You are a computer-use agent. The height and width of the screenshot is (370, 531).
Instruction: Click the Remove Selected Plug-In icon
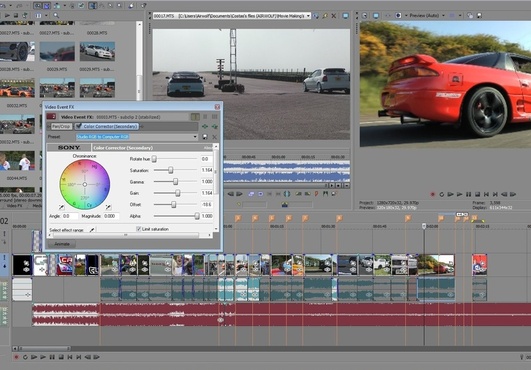point(214,126)
